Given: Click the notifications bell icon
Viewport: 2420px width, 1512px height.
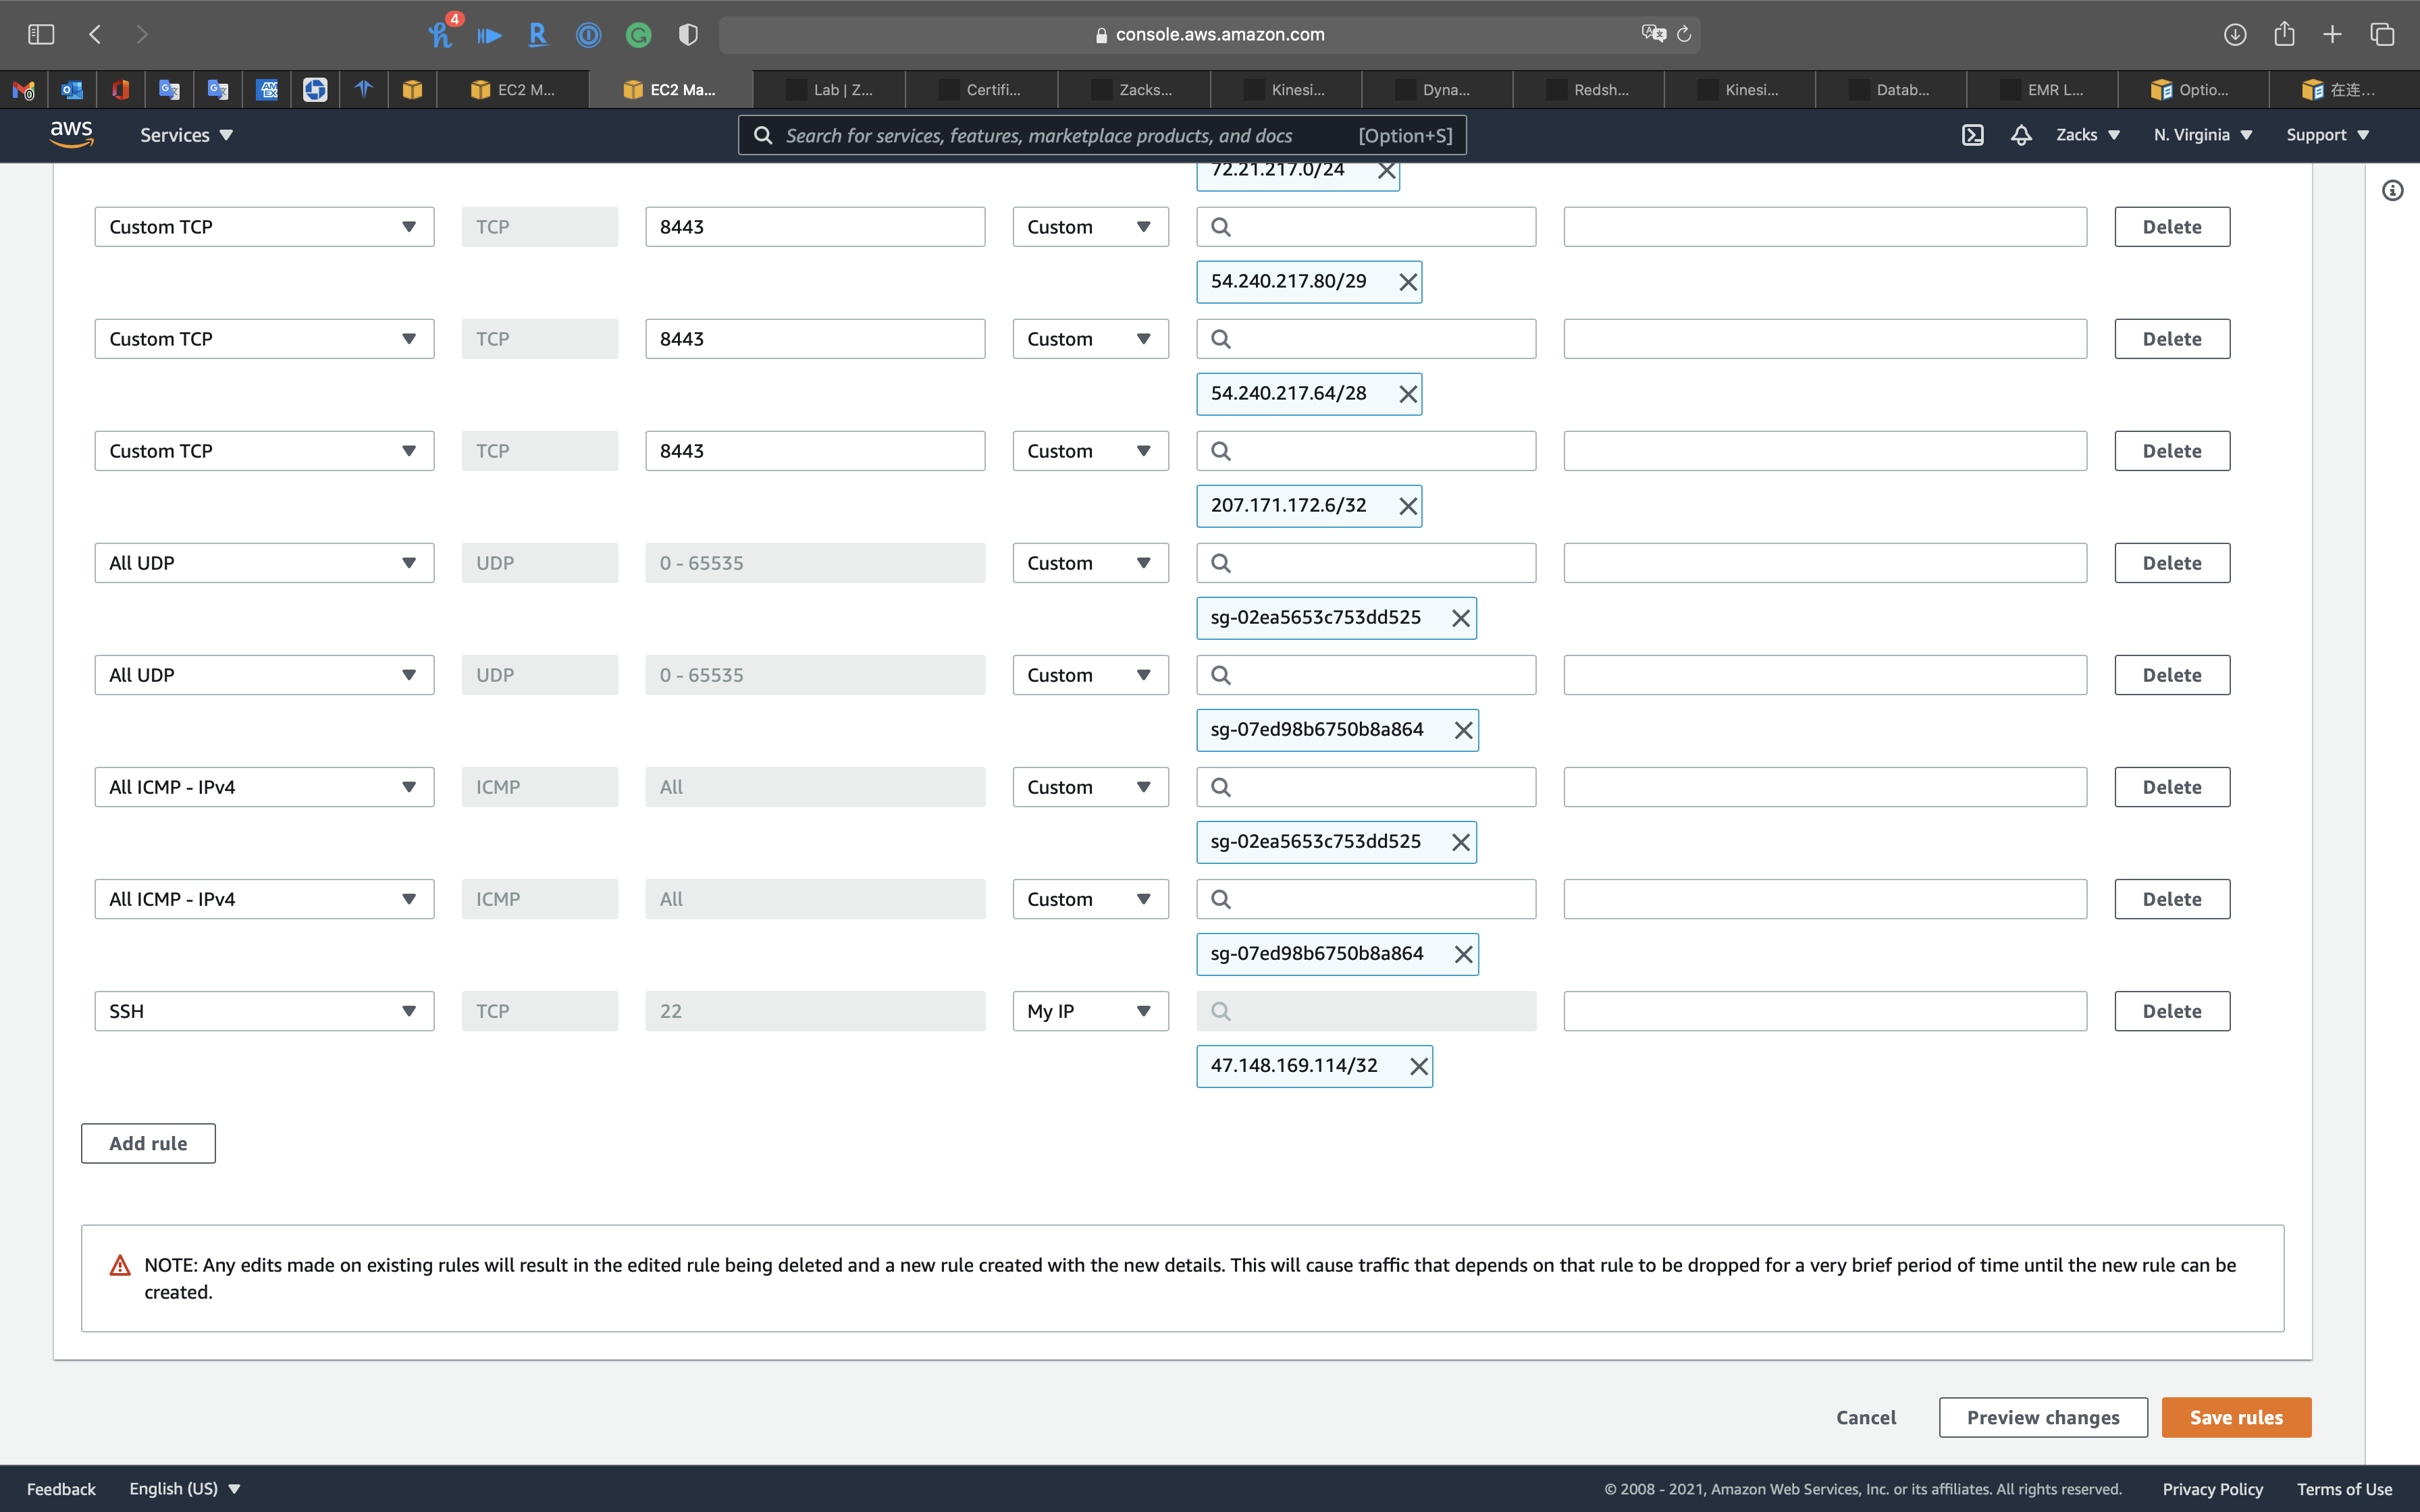Looking at the screenshot, I should tap(2021, 135).
